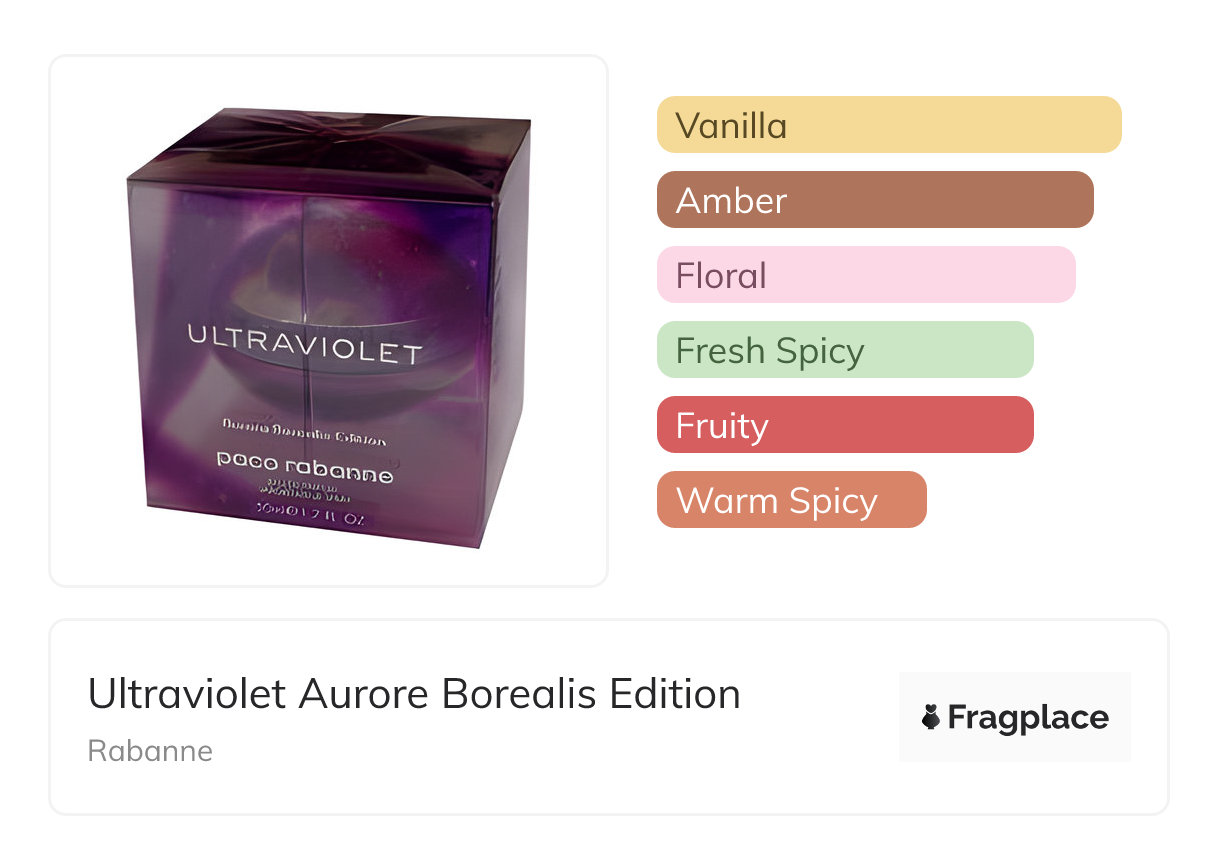Click the Vanilla label text

click(731, 126)
